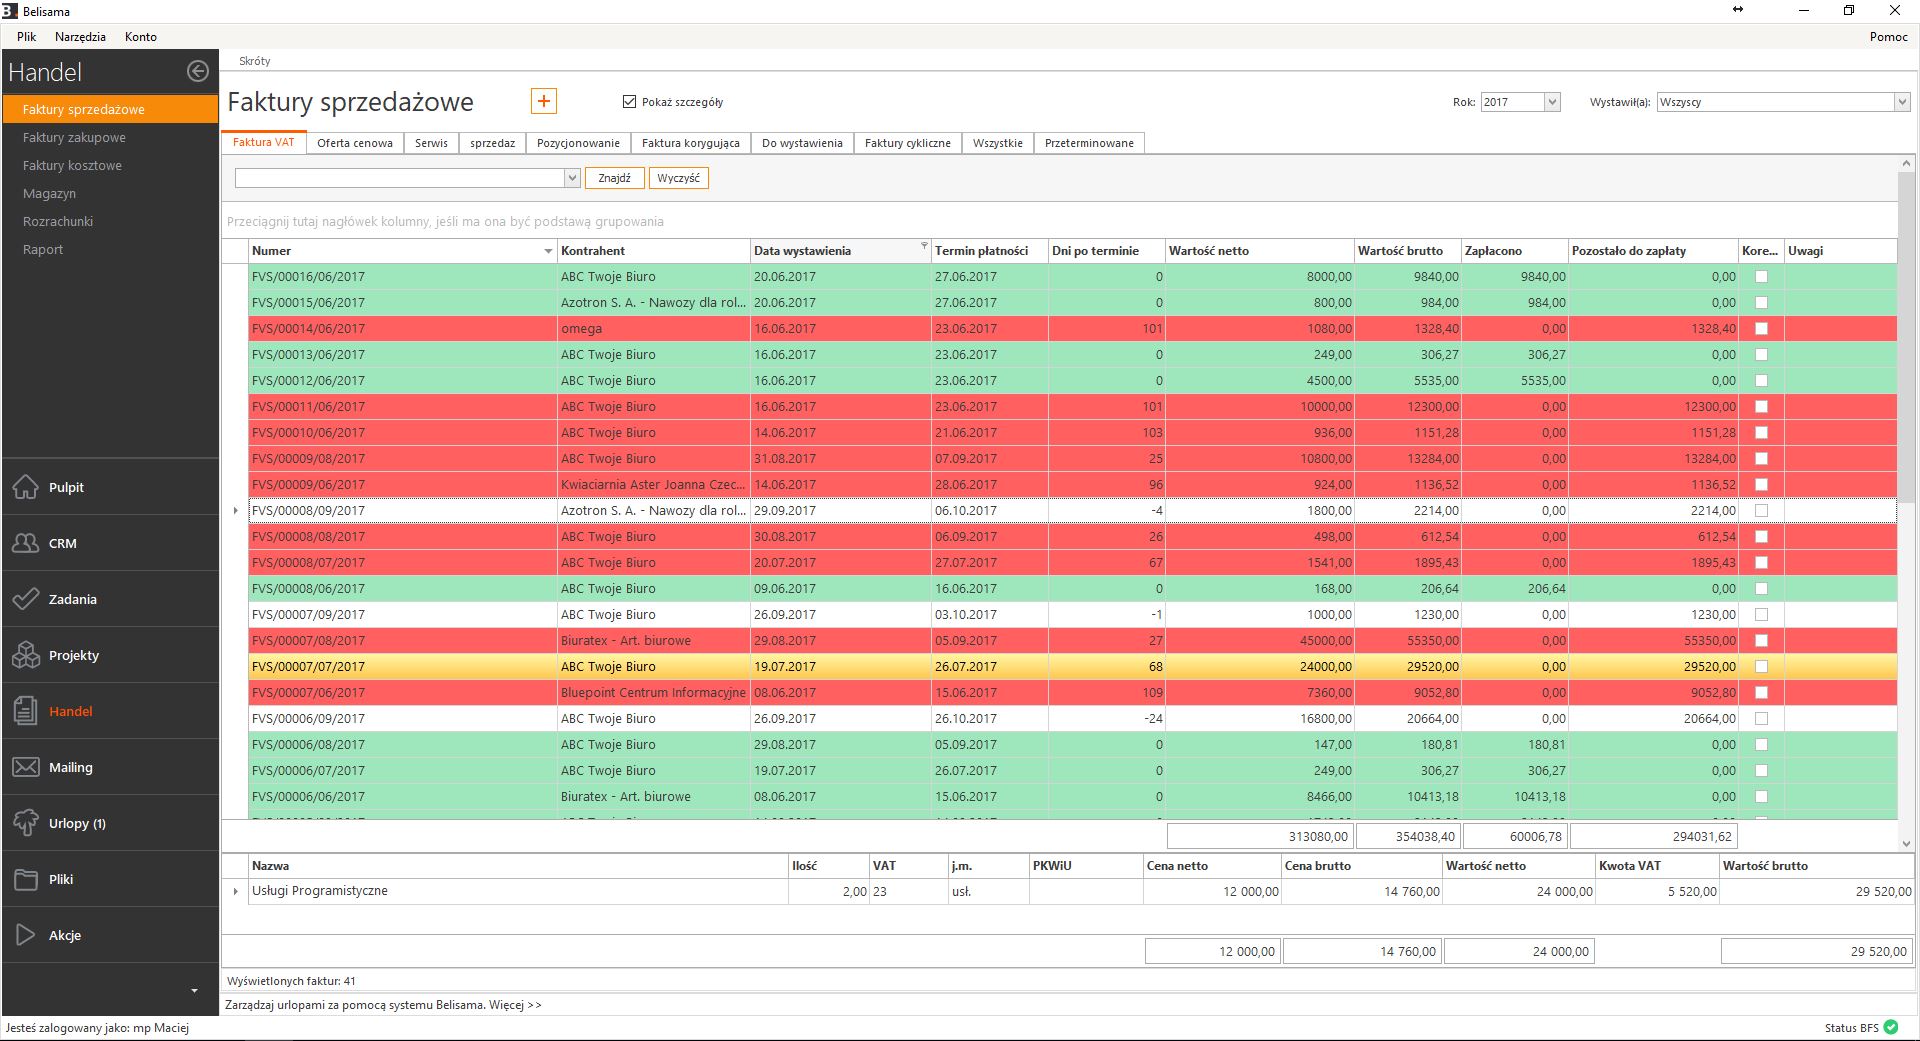Expand the search filter combo box arrow
The image size is (1920, 1041).
[x=572, y=178]
